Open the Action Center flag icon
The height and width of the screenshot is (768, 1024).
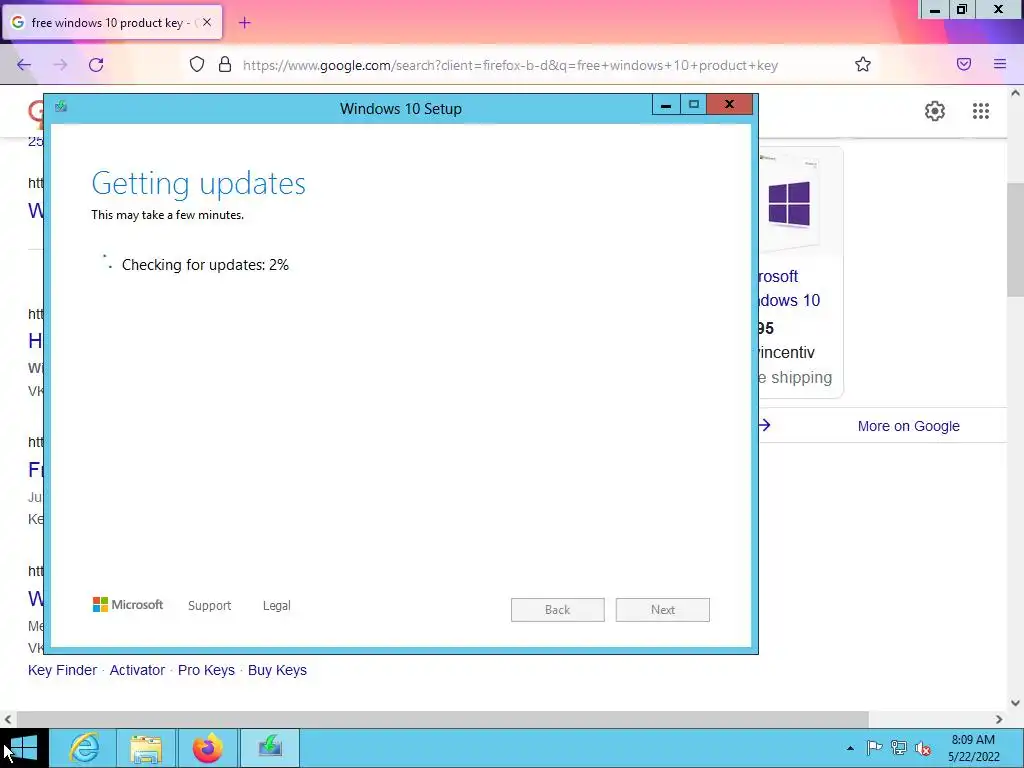point(874,748)
